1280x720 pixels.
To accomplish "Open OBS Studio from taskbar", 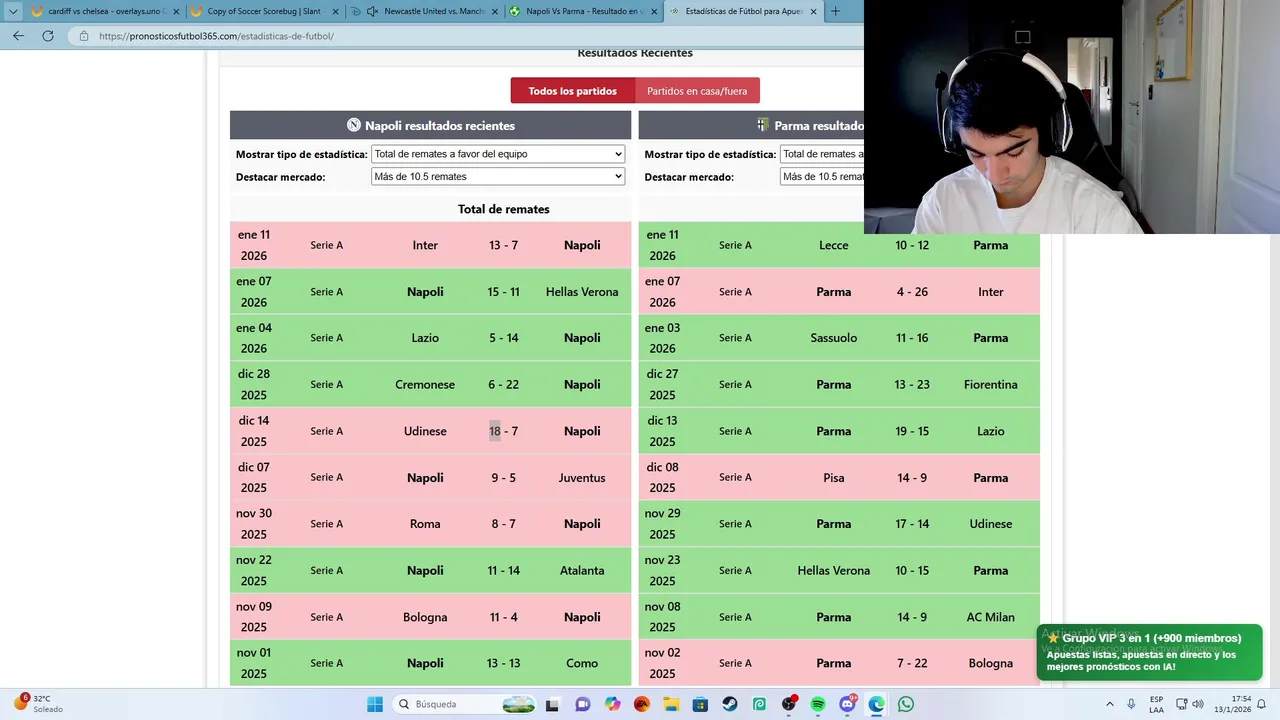I will point(789,704).
